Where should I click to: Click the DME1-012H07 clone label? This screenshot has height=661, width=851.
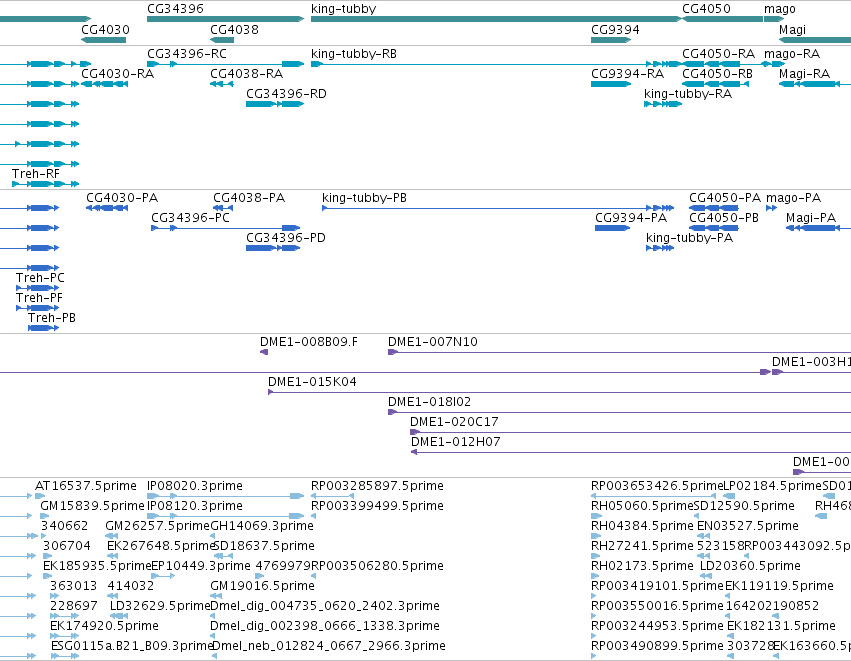pyautogui.click(x=455, y=442)
